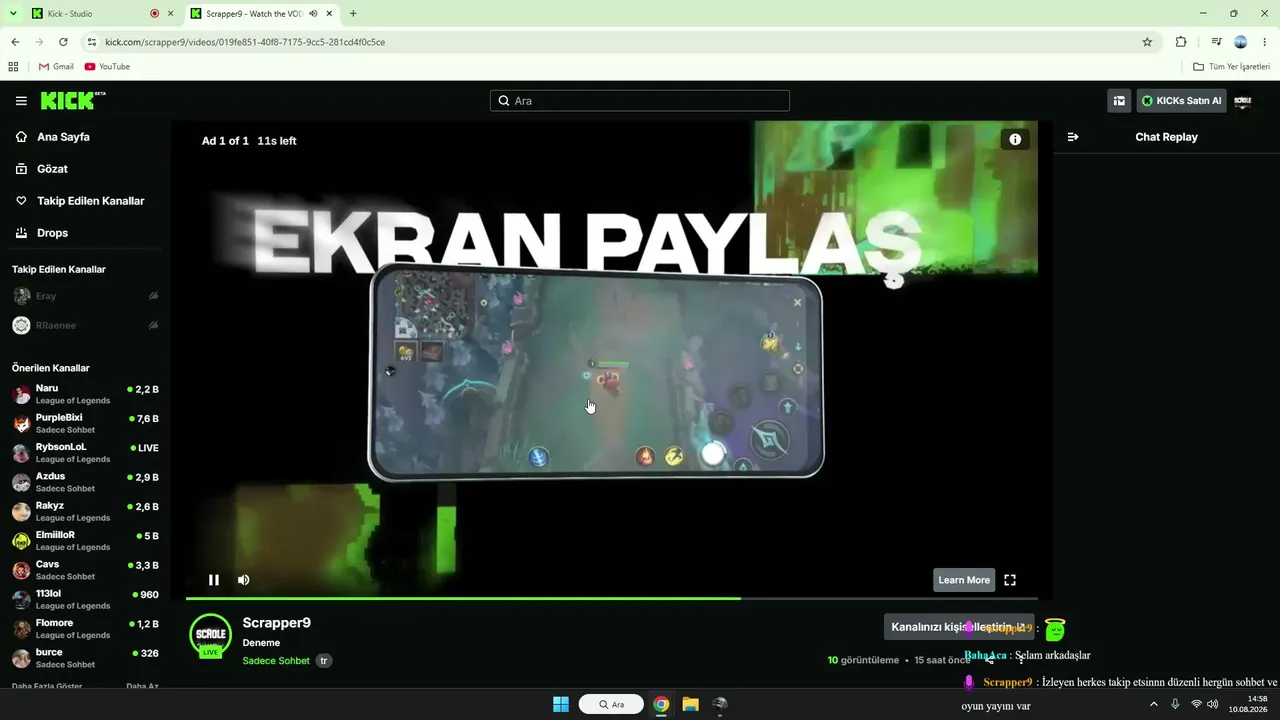Open the 113lol channel in sidebar
Viewport: 1280px width, 720px height.
pos(85,599)
